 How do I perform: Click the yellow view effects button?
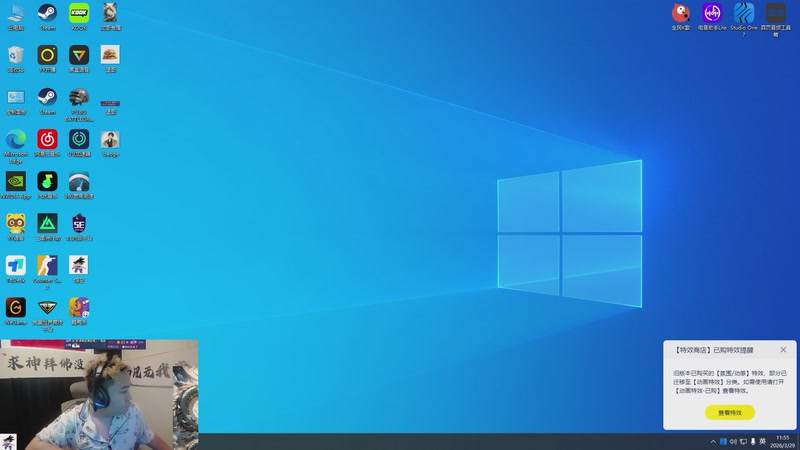click(730, 412)
